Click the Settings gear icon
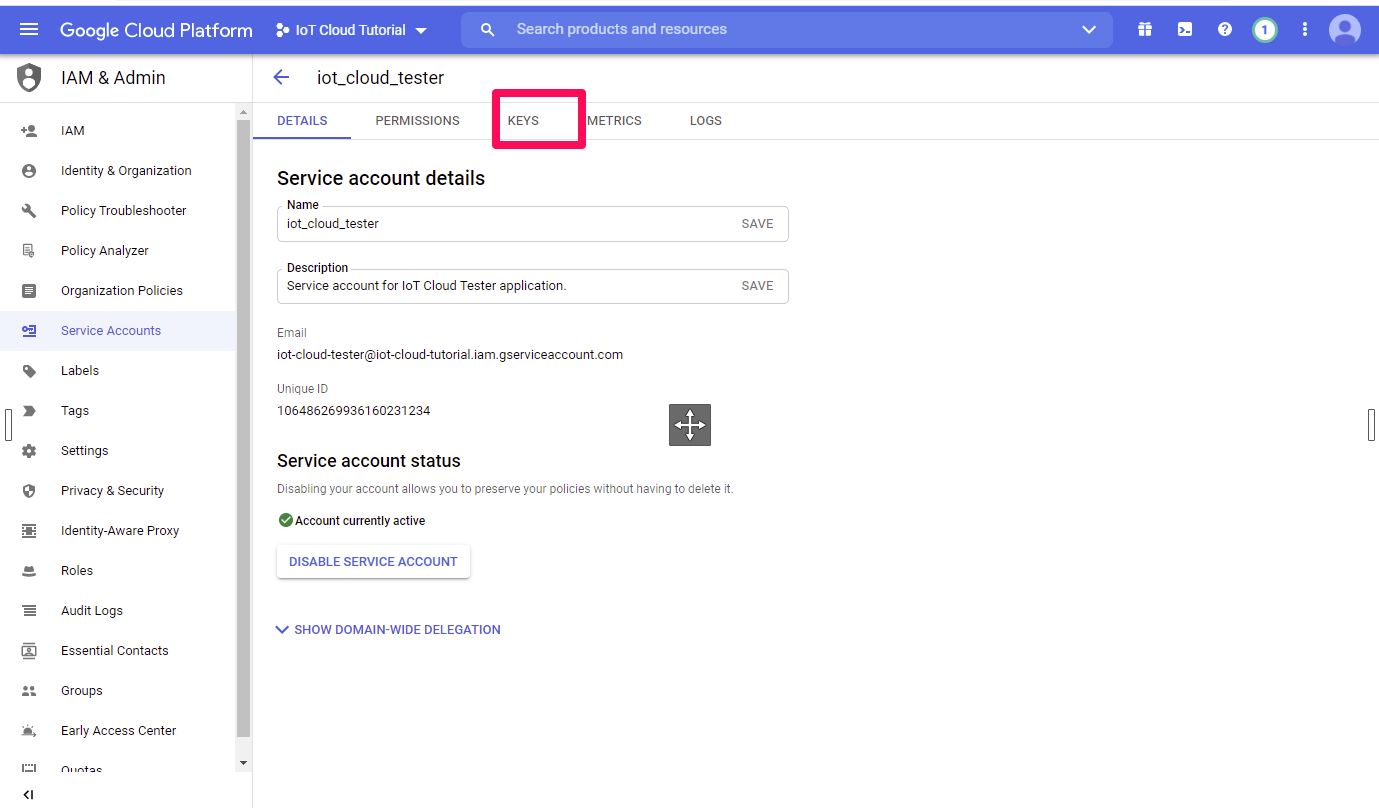 29,451
